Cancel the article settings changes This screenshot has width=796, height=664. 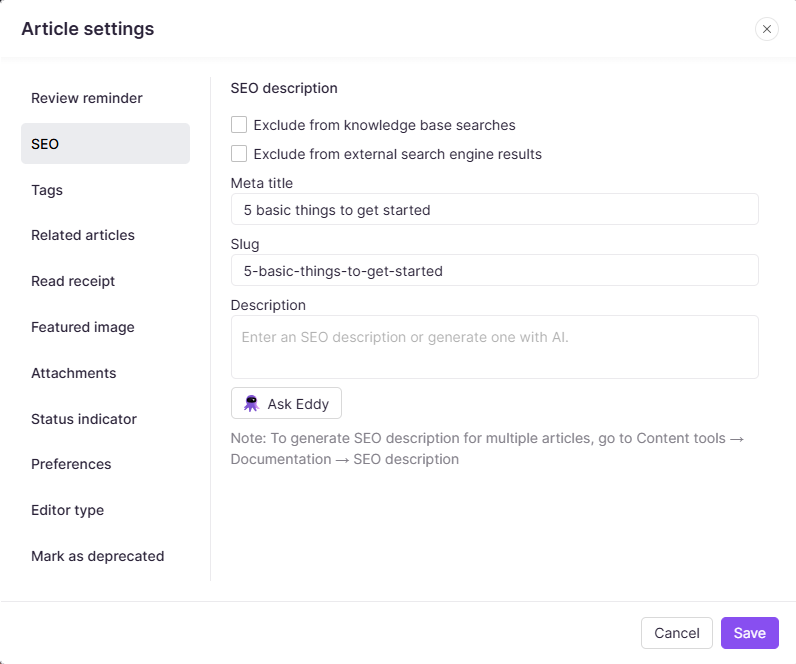[677, 633]
